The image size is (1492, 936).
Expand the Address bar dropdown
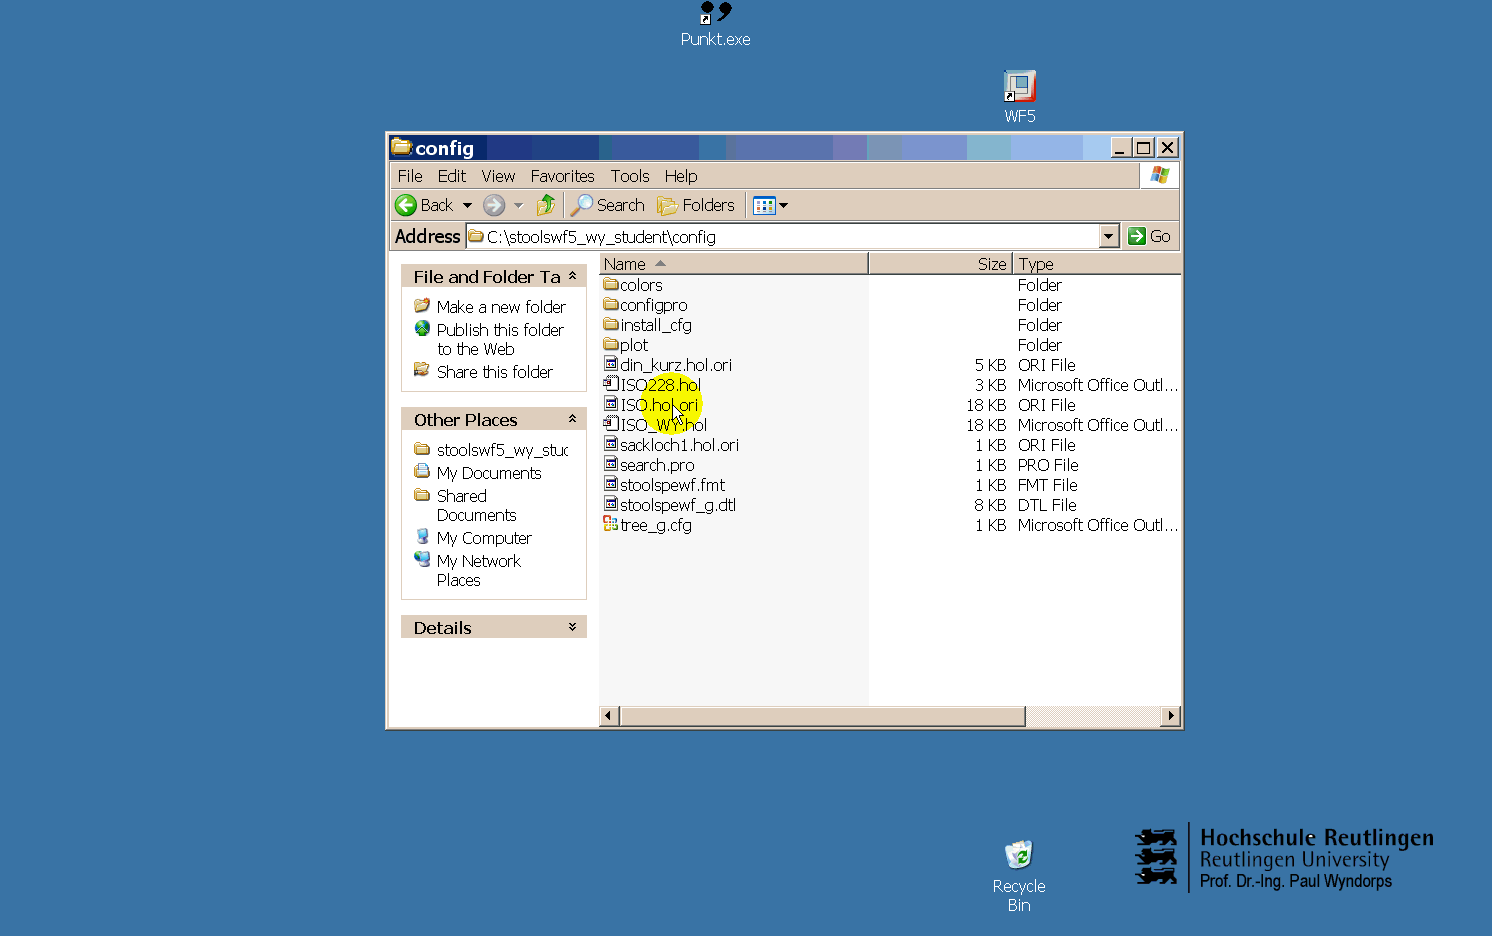[x=1108, y=236]
